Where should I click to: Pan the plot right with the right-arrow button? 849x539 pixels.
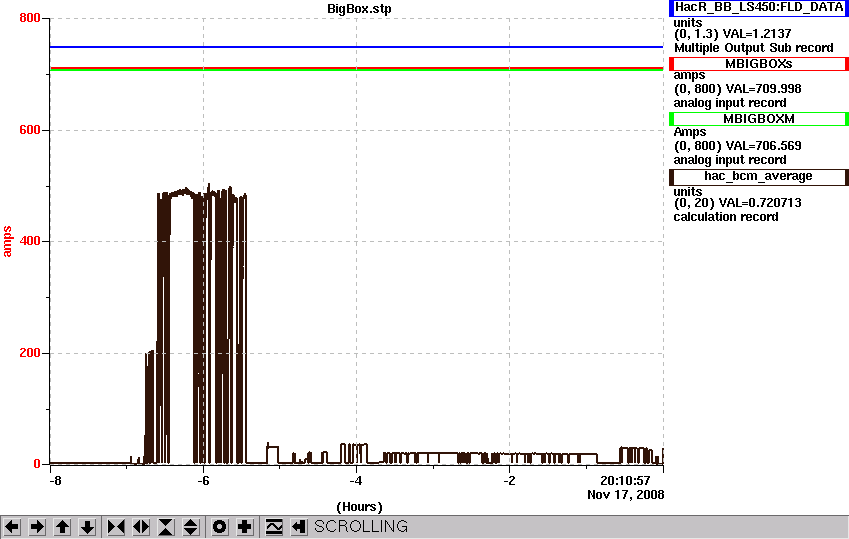(x=37, y=527)
